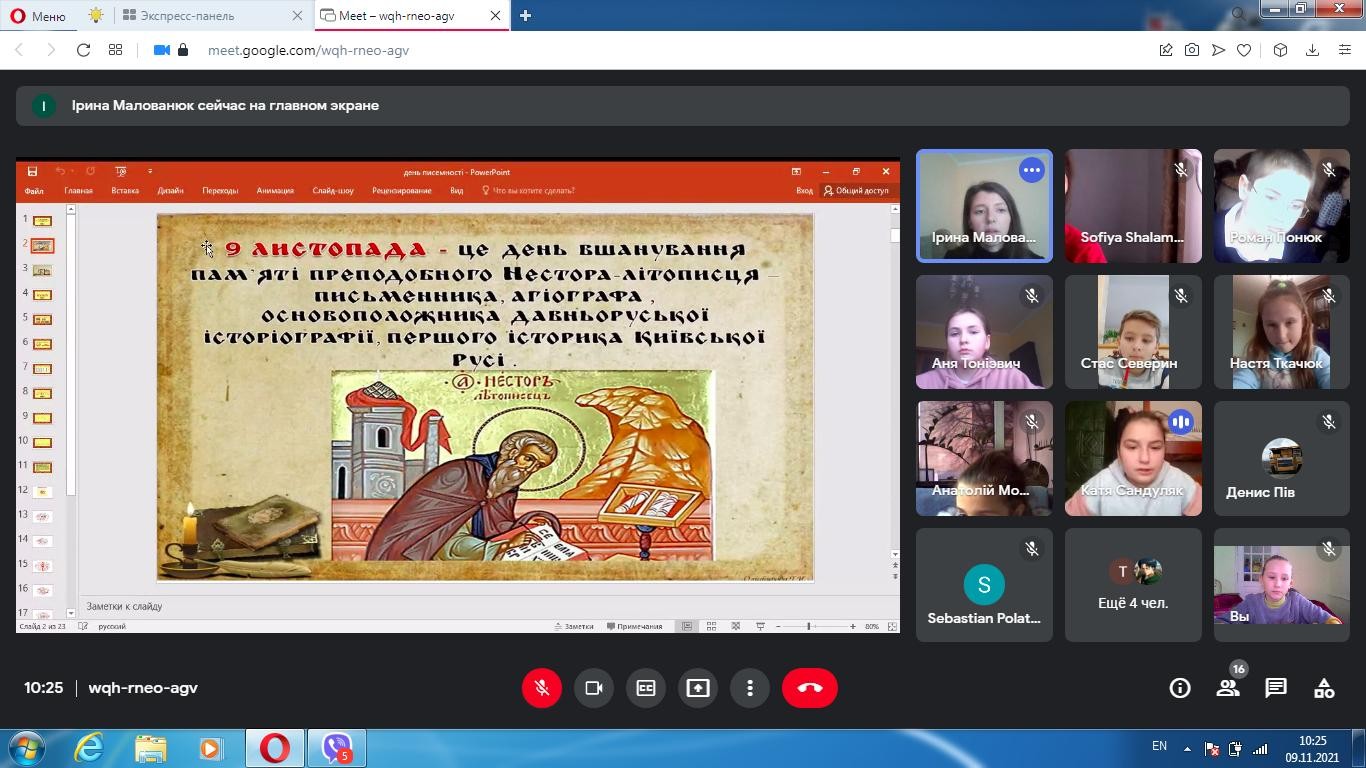Open a new tab with plus button

(x=525, y=15)
